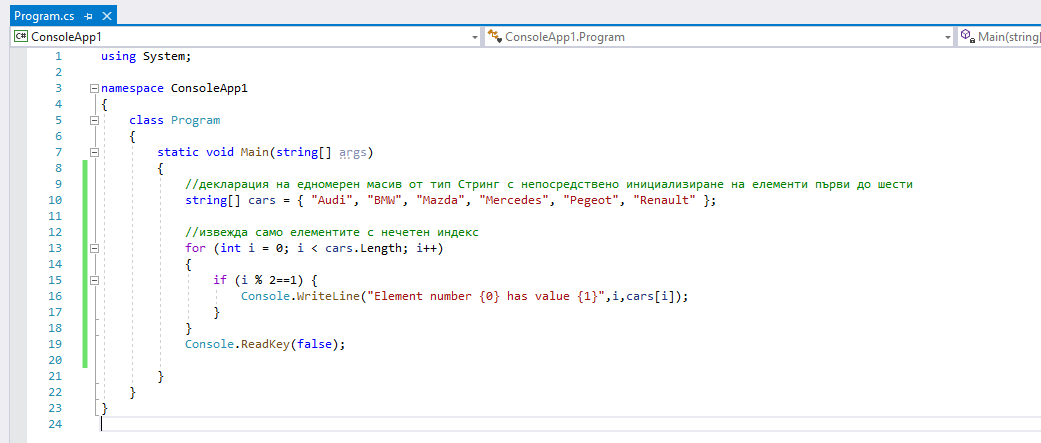Click the "BMW" string literal

pos(384,200)
